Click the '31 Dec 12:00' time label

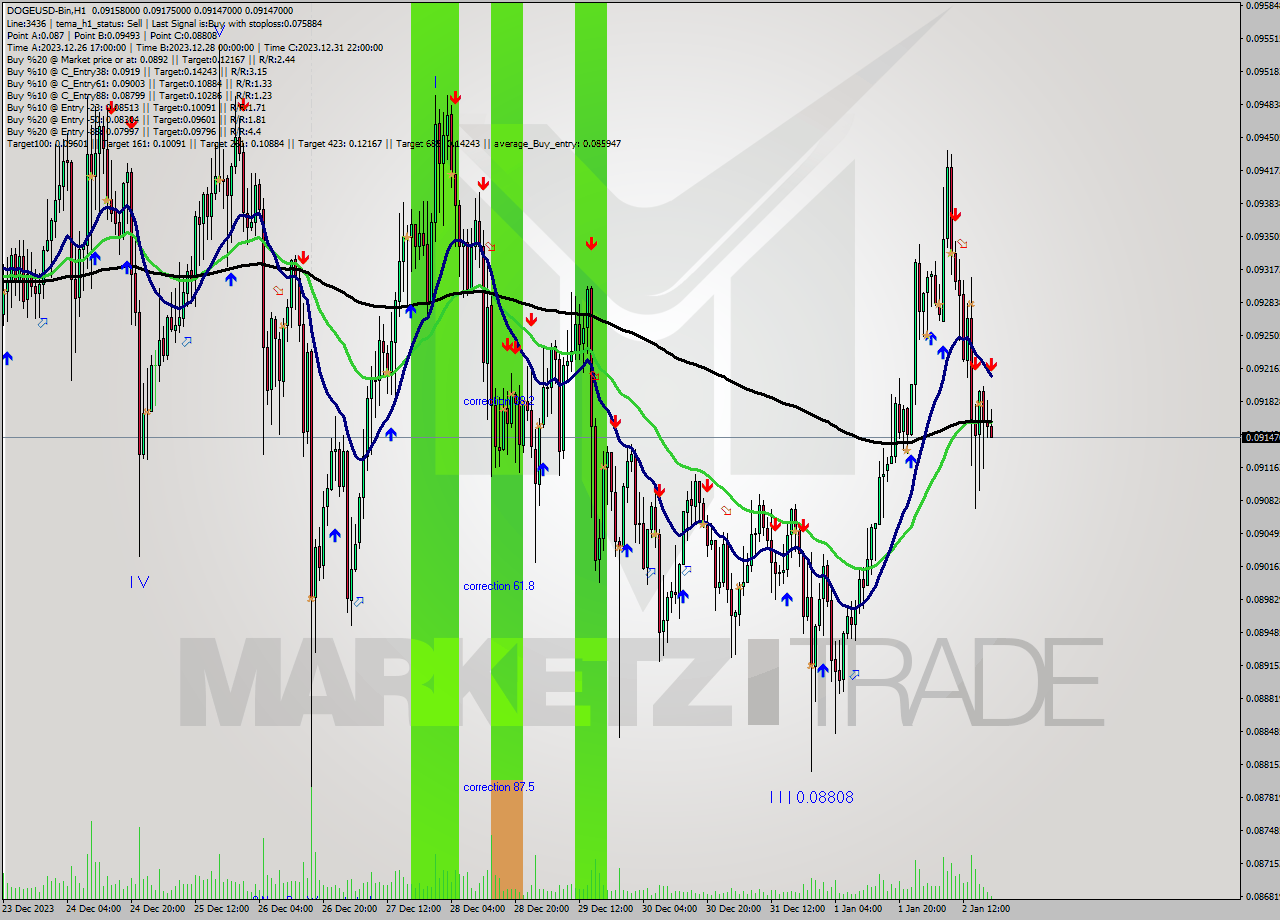coord(797,909)
